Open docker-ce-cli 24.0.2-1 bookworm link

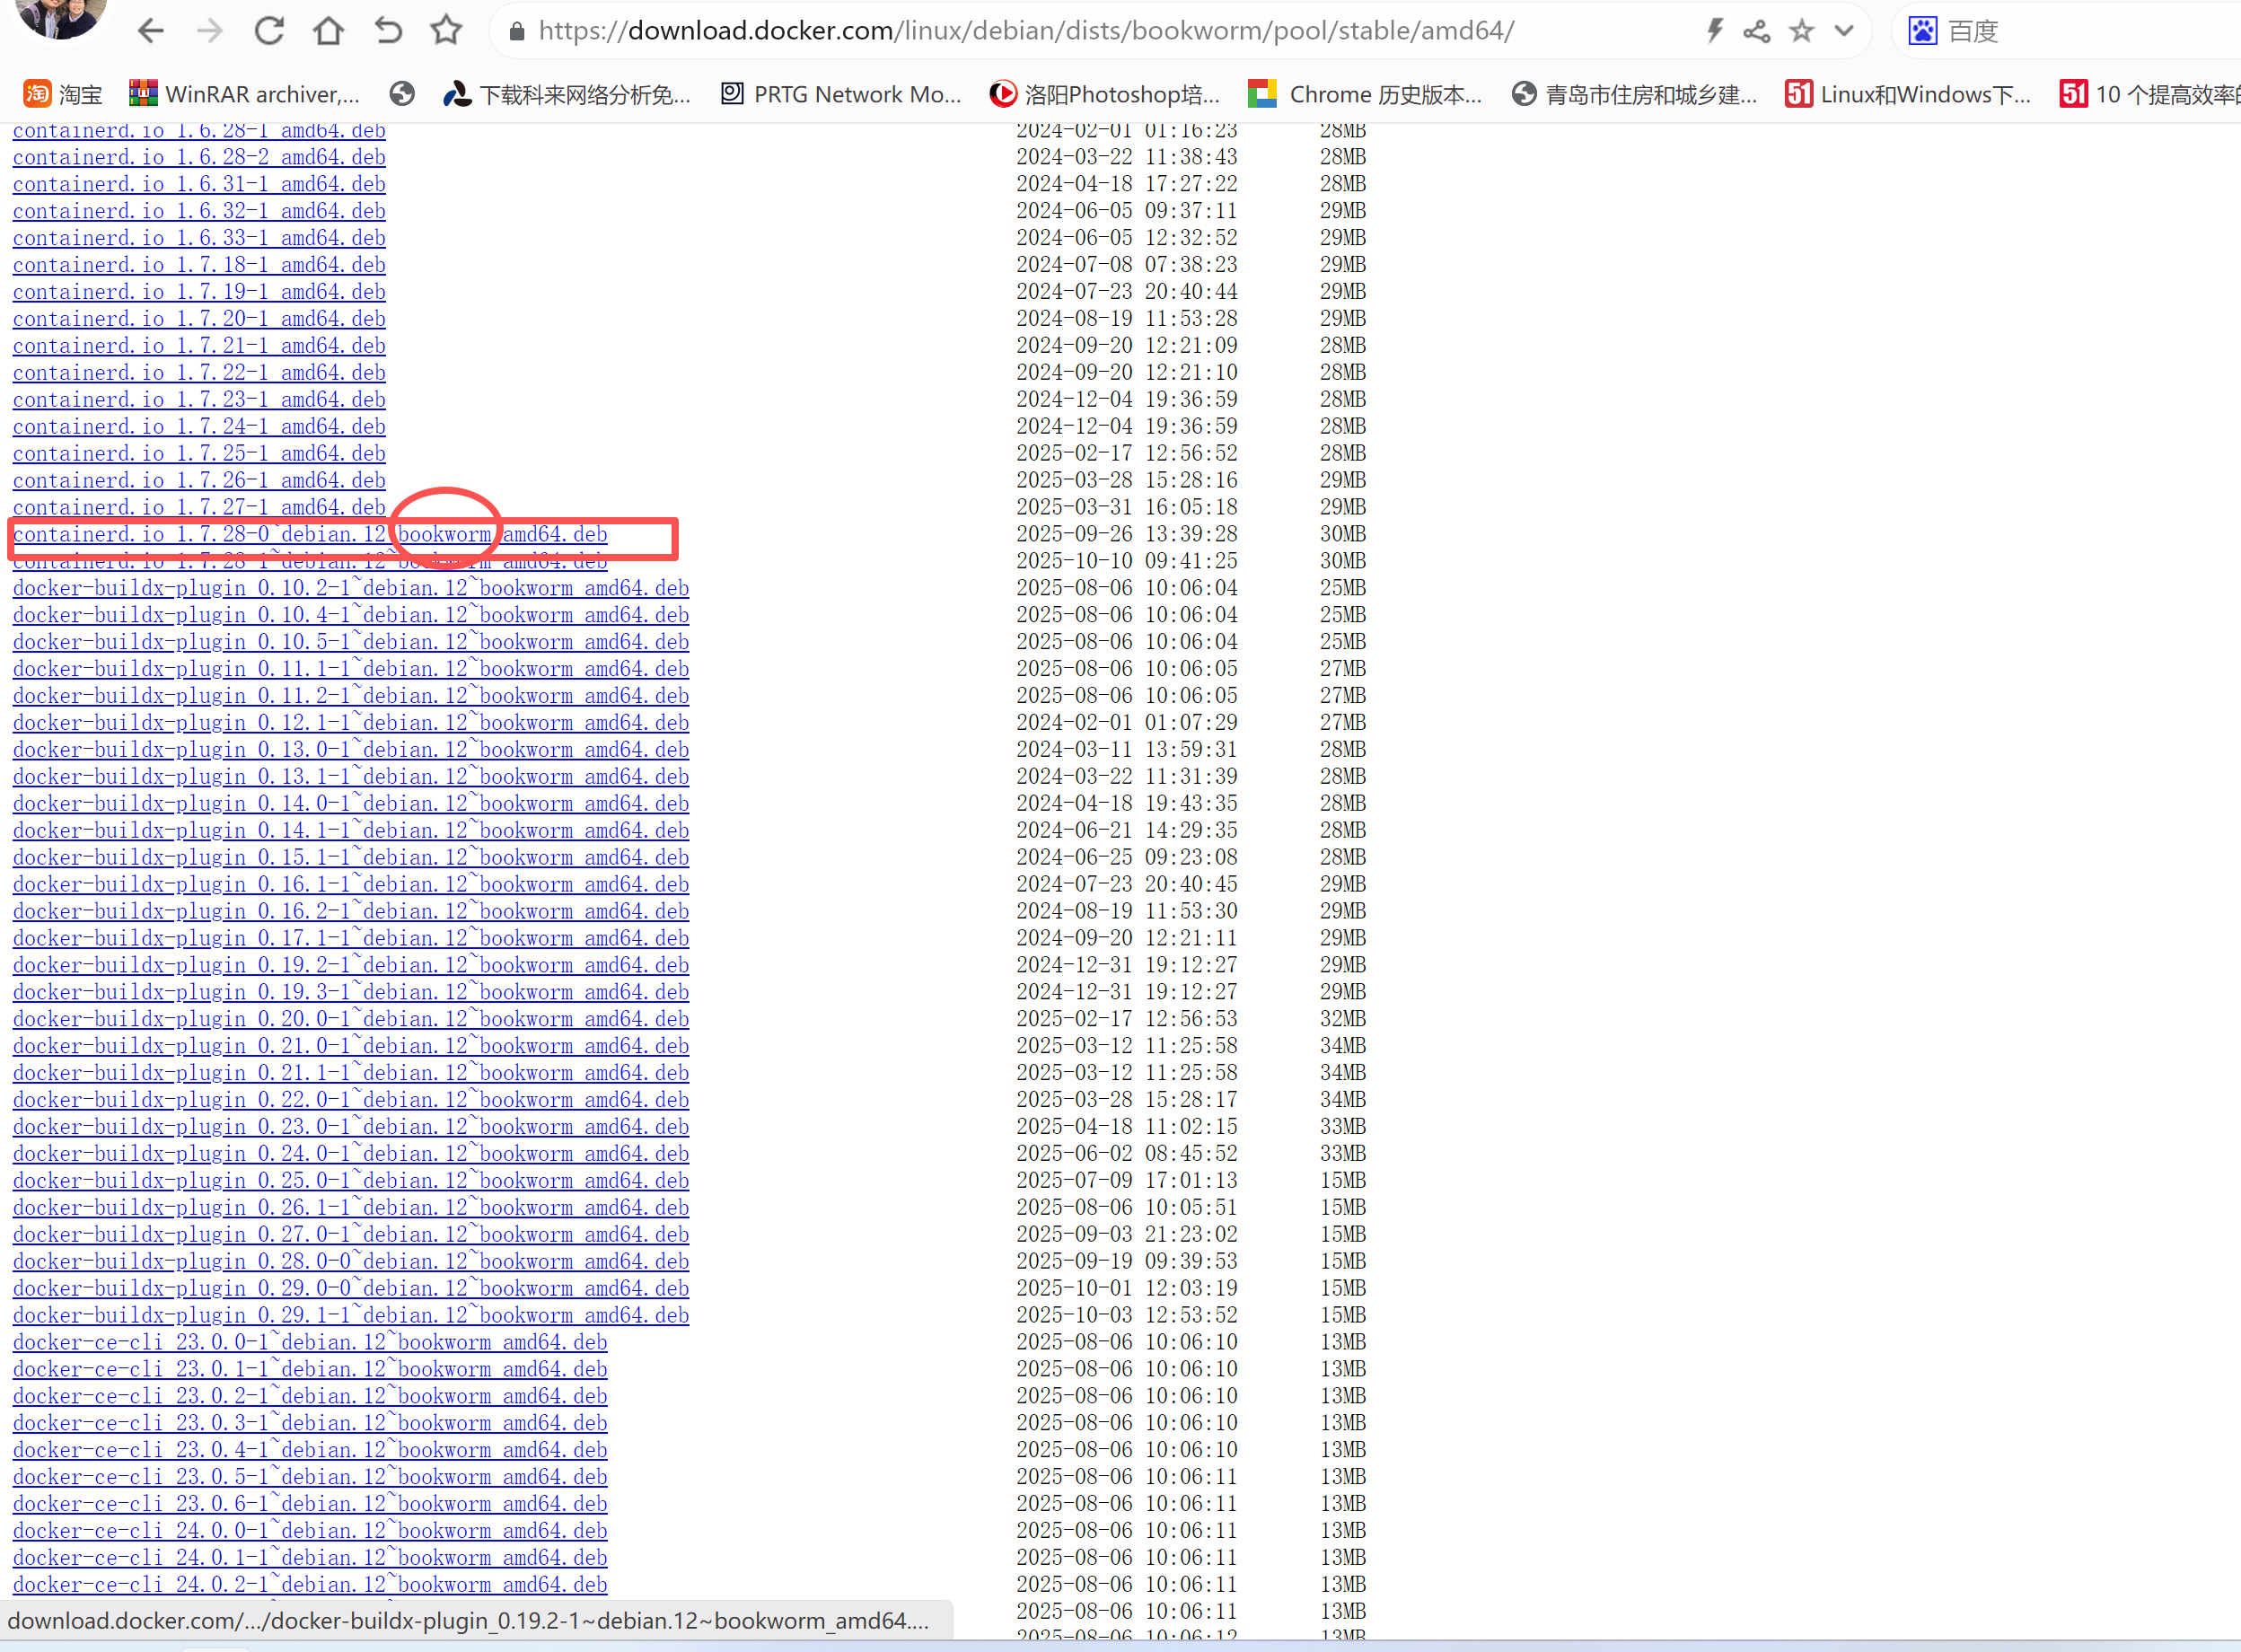310,1585
